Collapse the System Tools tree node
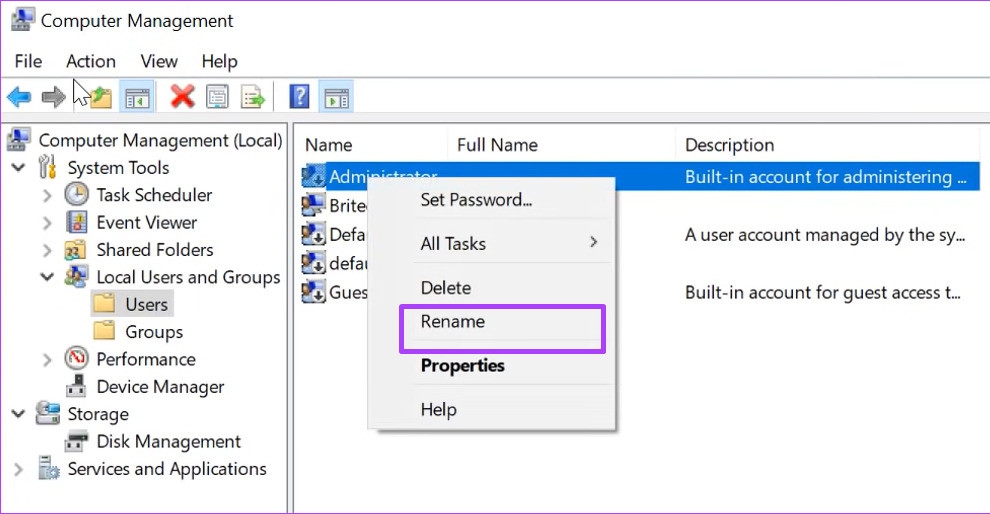This screenshot has height=514, width=990. point(18,168)
